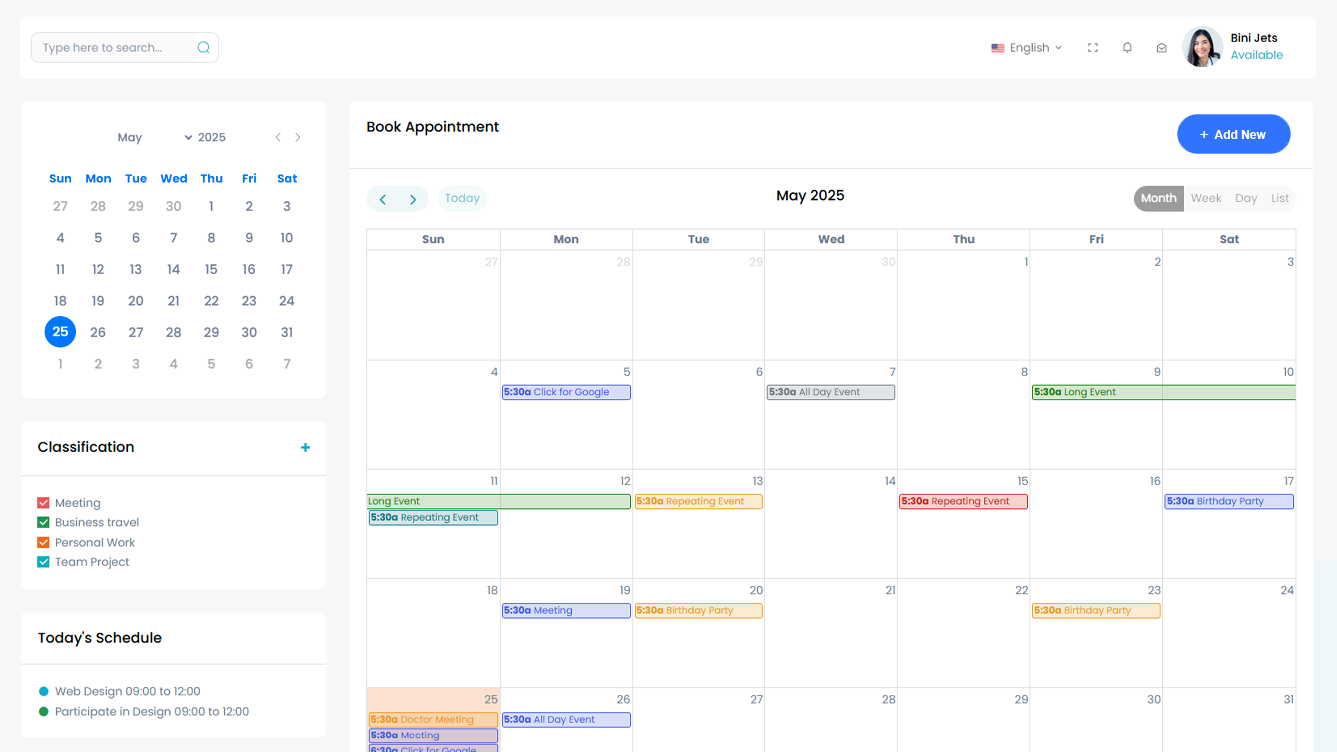Screen dimensions: 1337x752
Task: Open the English language dropdown
Action: tap(1027, 47)
